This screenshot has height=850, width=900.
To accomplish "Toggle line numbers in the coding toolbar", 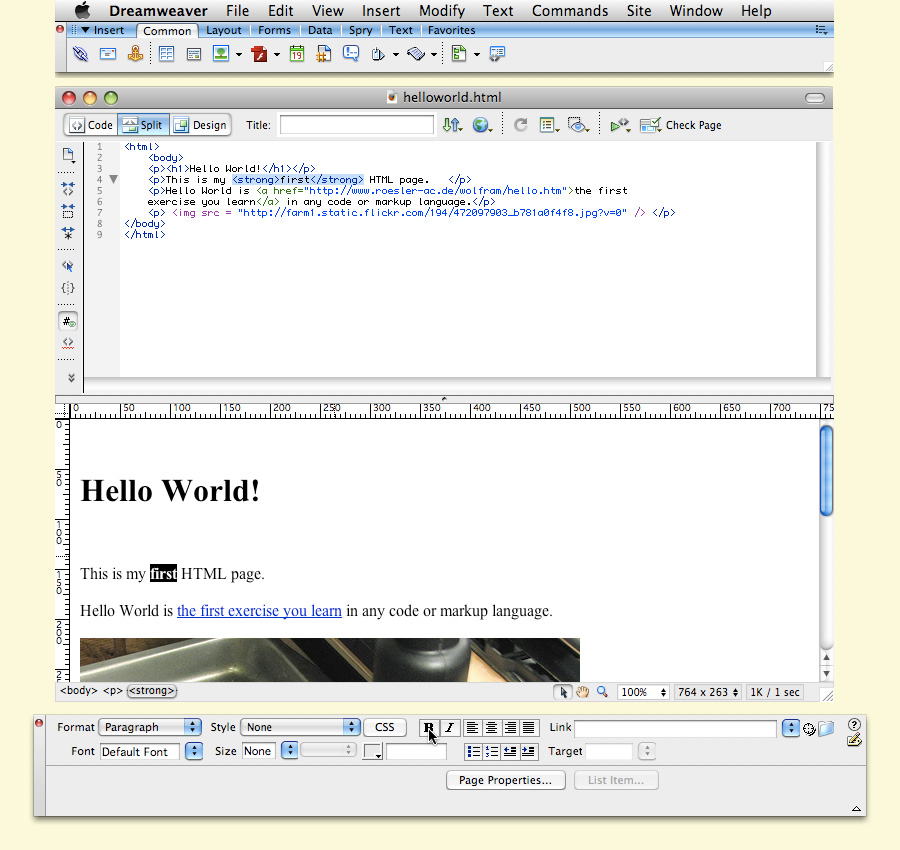I will (68, 320).
